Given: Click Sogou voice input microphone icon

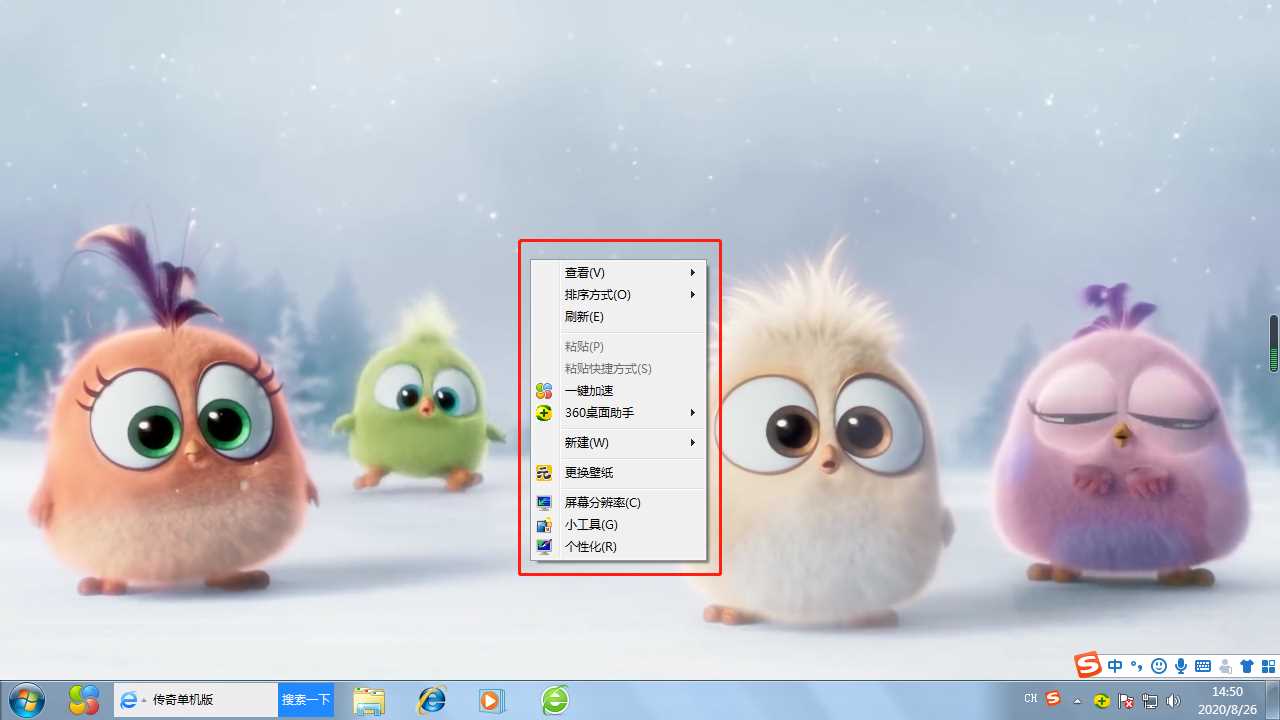Looking at the screenshot, I should coord(1181,666).
